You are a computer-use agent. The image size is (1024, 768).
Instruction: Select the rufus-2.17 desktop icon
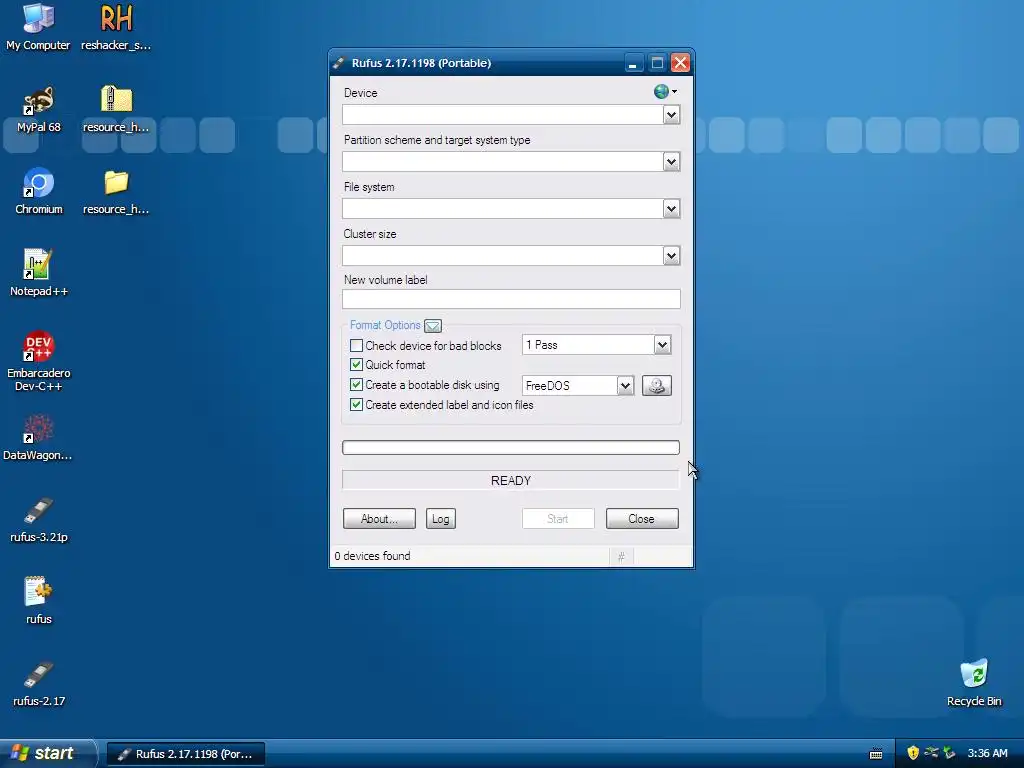[x=39, y=683]
